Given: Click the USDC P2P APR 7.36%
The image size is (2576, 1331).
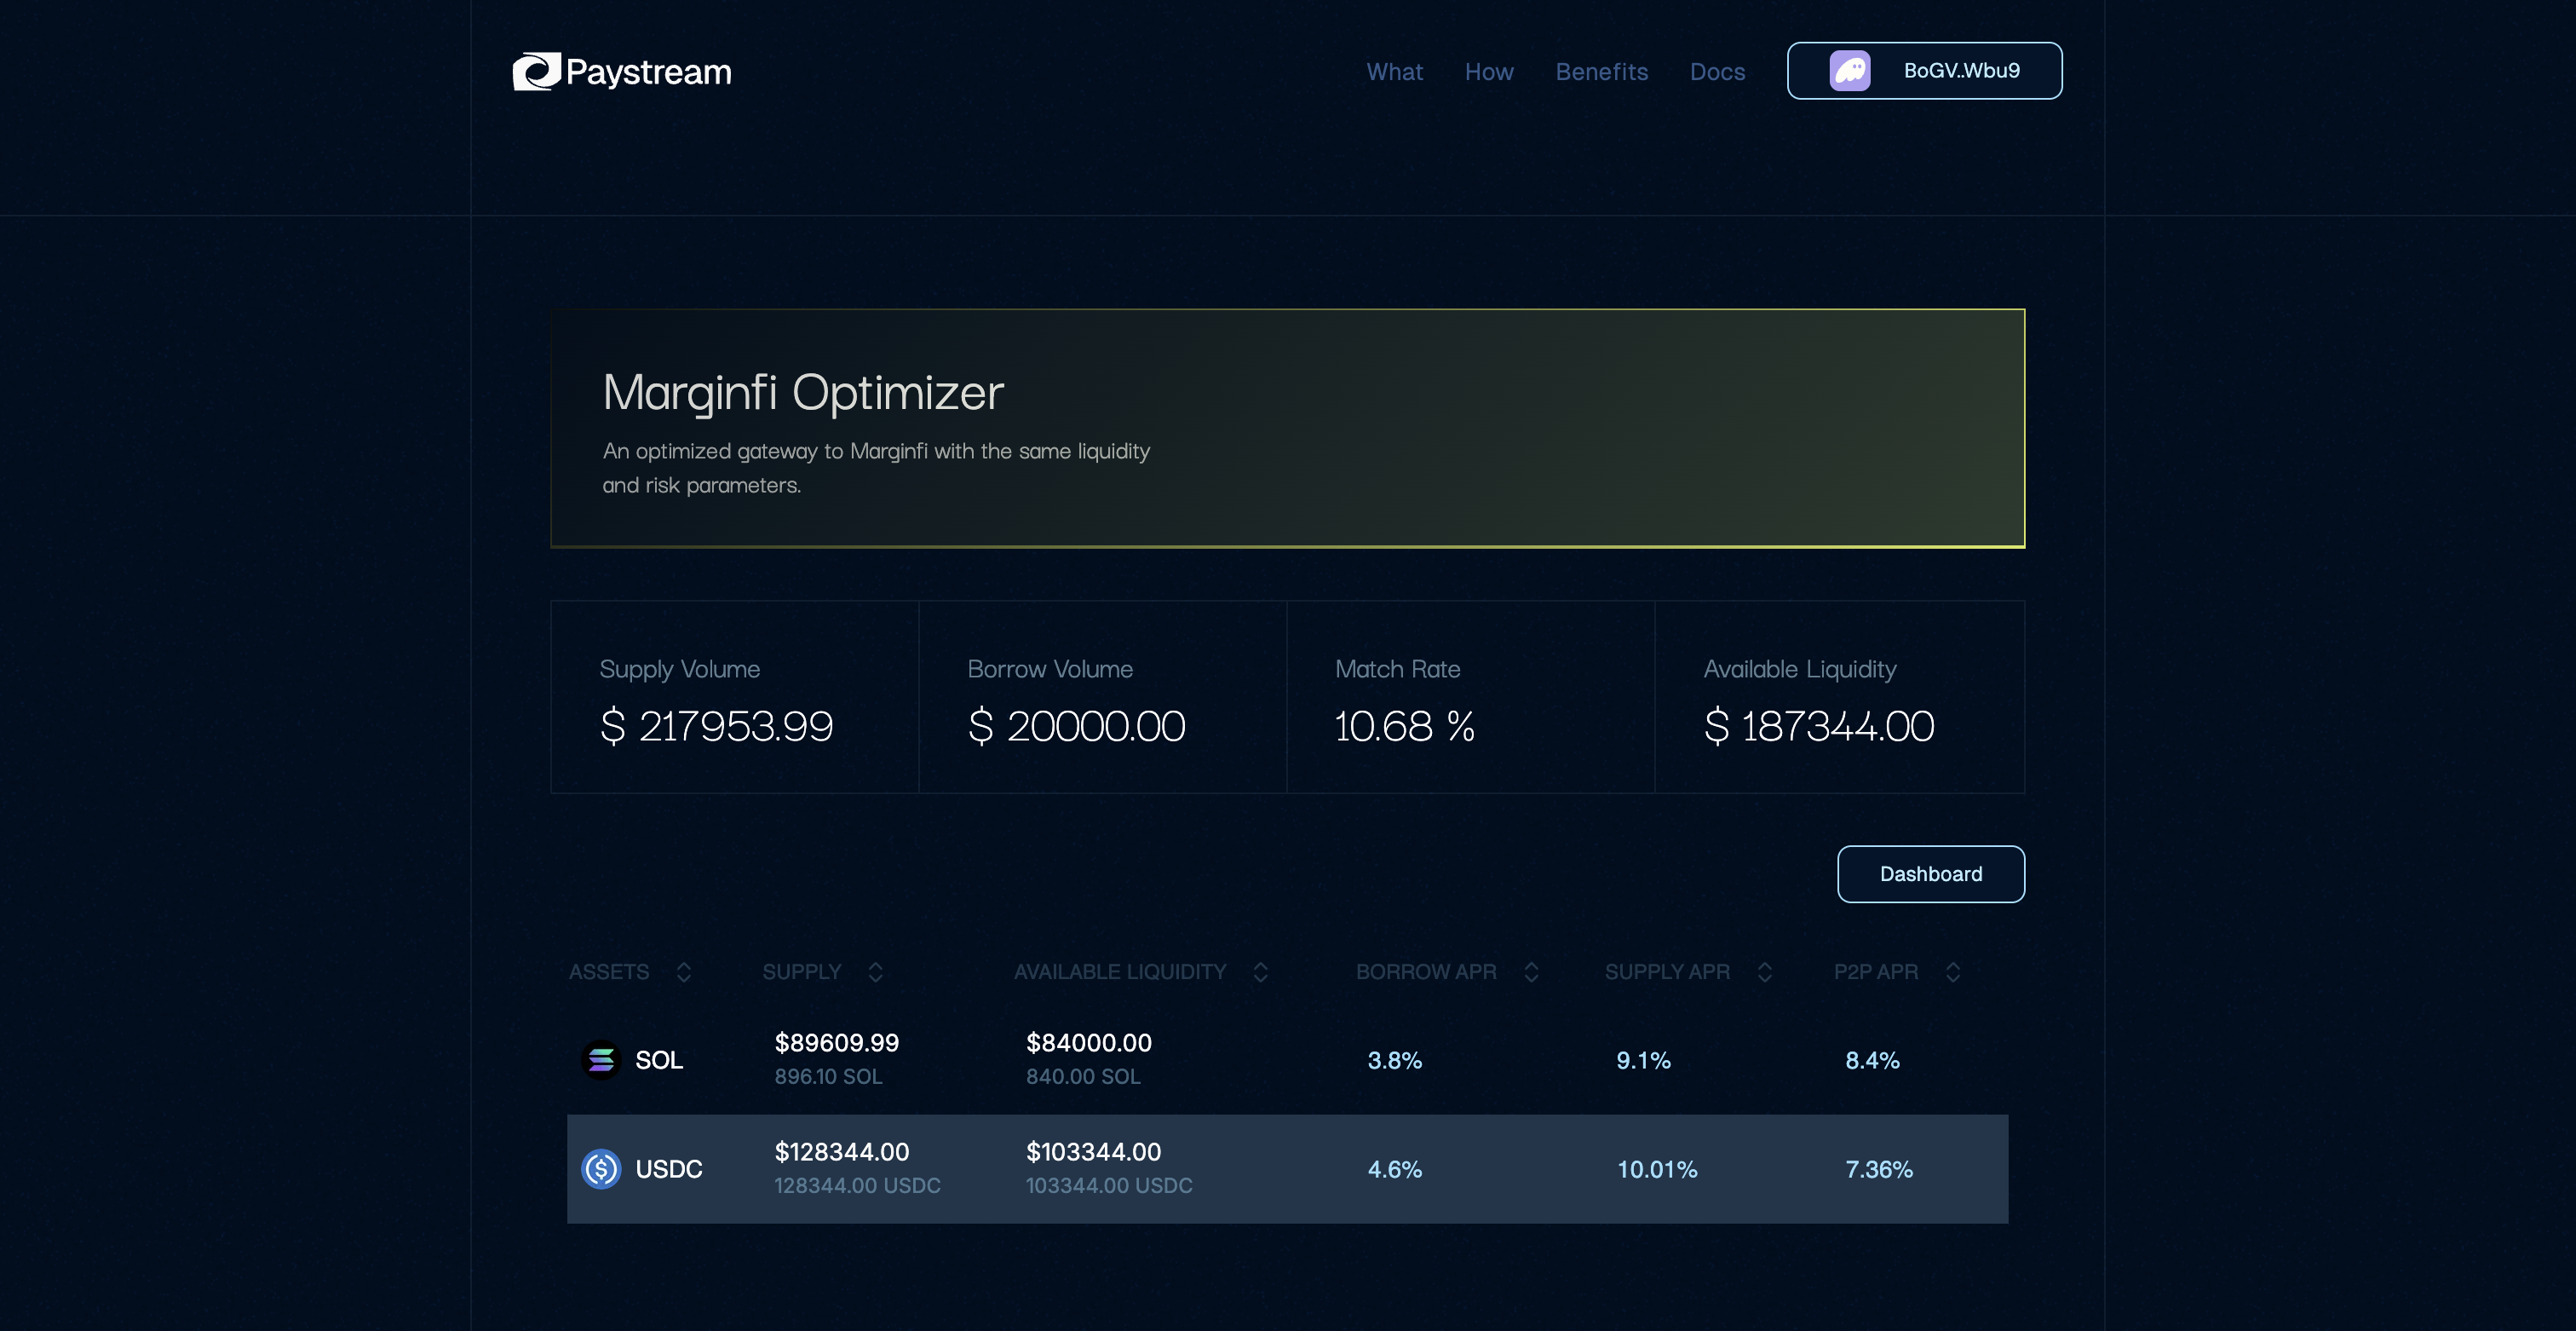Looking at the screenshot, I should pyautogui.click(x=1879, y=1169).
